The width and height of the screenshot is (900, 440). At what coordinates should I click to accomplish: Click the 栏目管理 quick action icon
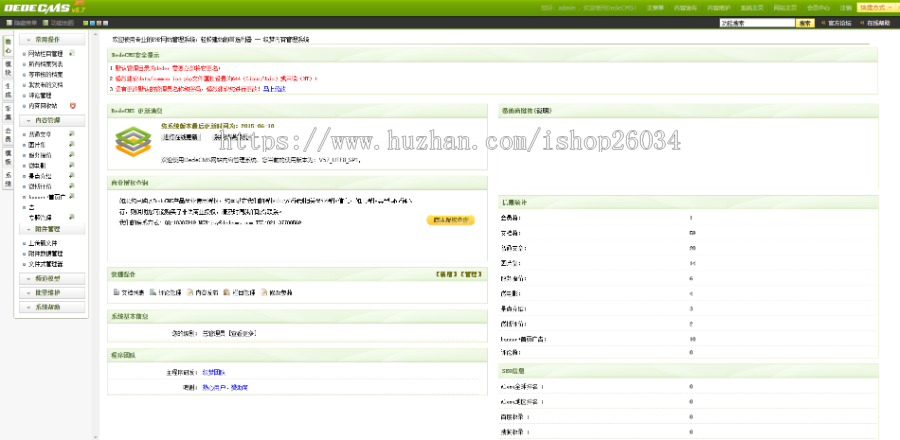(227, 292)
